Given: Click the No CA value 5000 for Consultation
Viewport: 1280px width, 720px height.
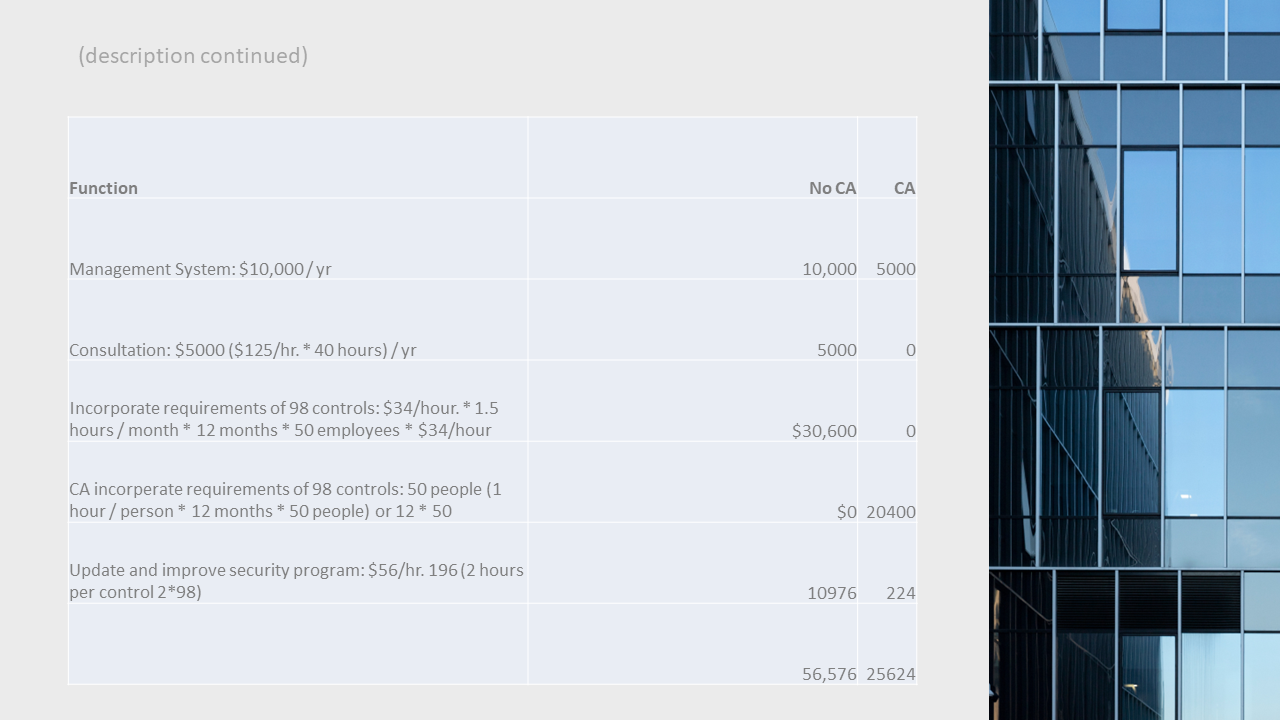Looking at the screenshot, I should point(836,350).
